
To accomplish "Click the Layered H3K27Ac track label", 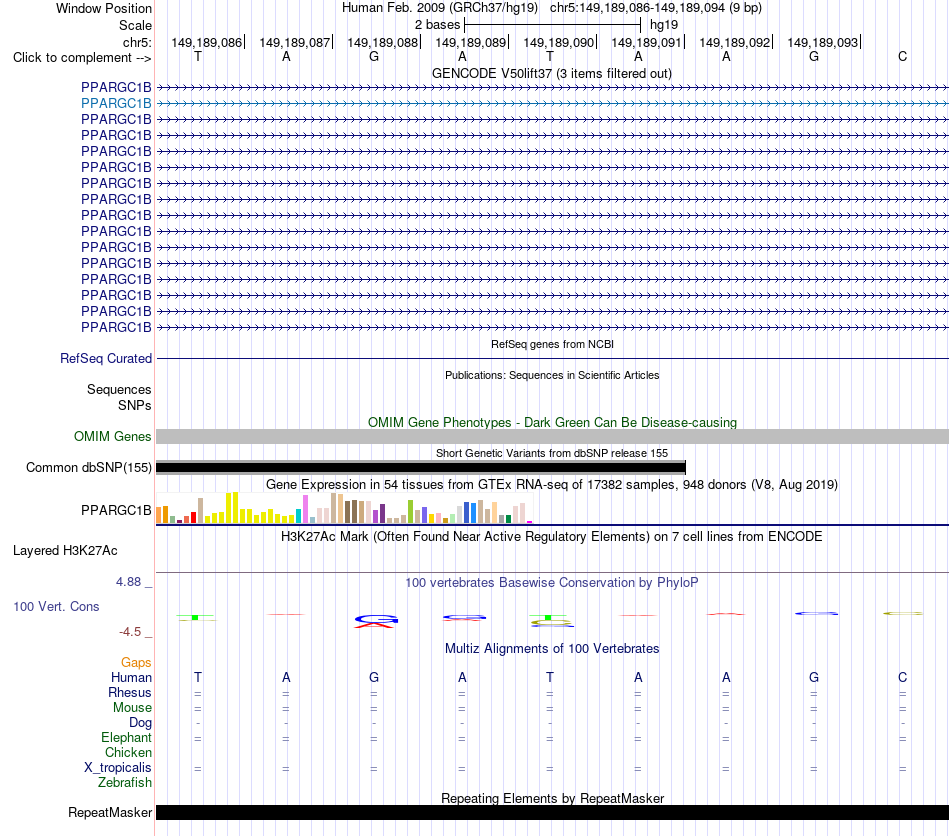I will tap(65, 551).
